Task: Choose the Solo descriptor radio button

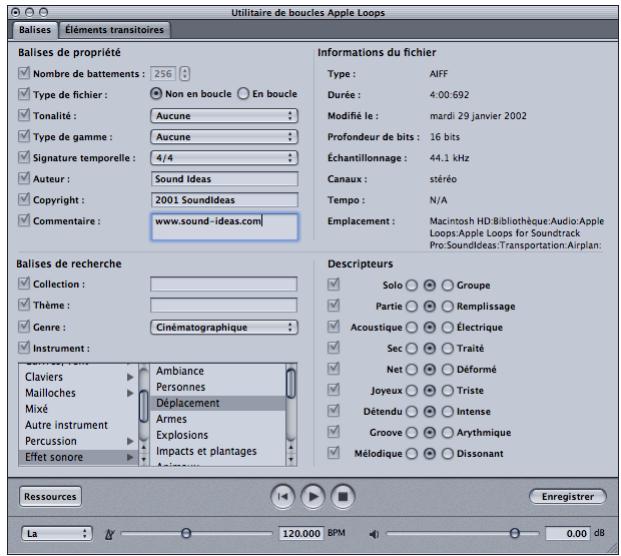Action: click(412, 285)
